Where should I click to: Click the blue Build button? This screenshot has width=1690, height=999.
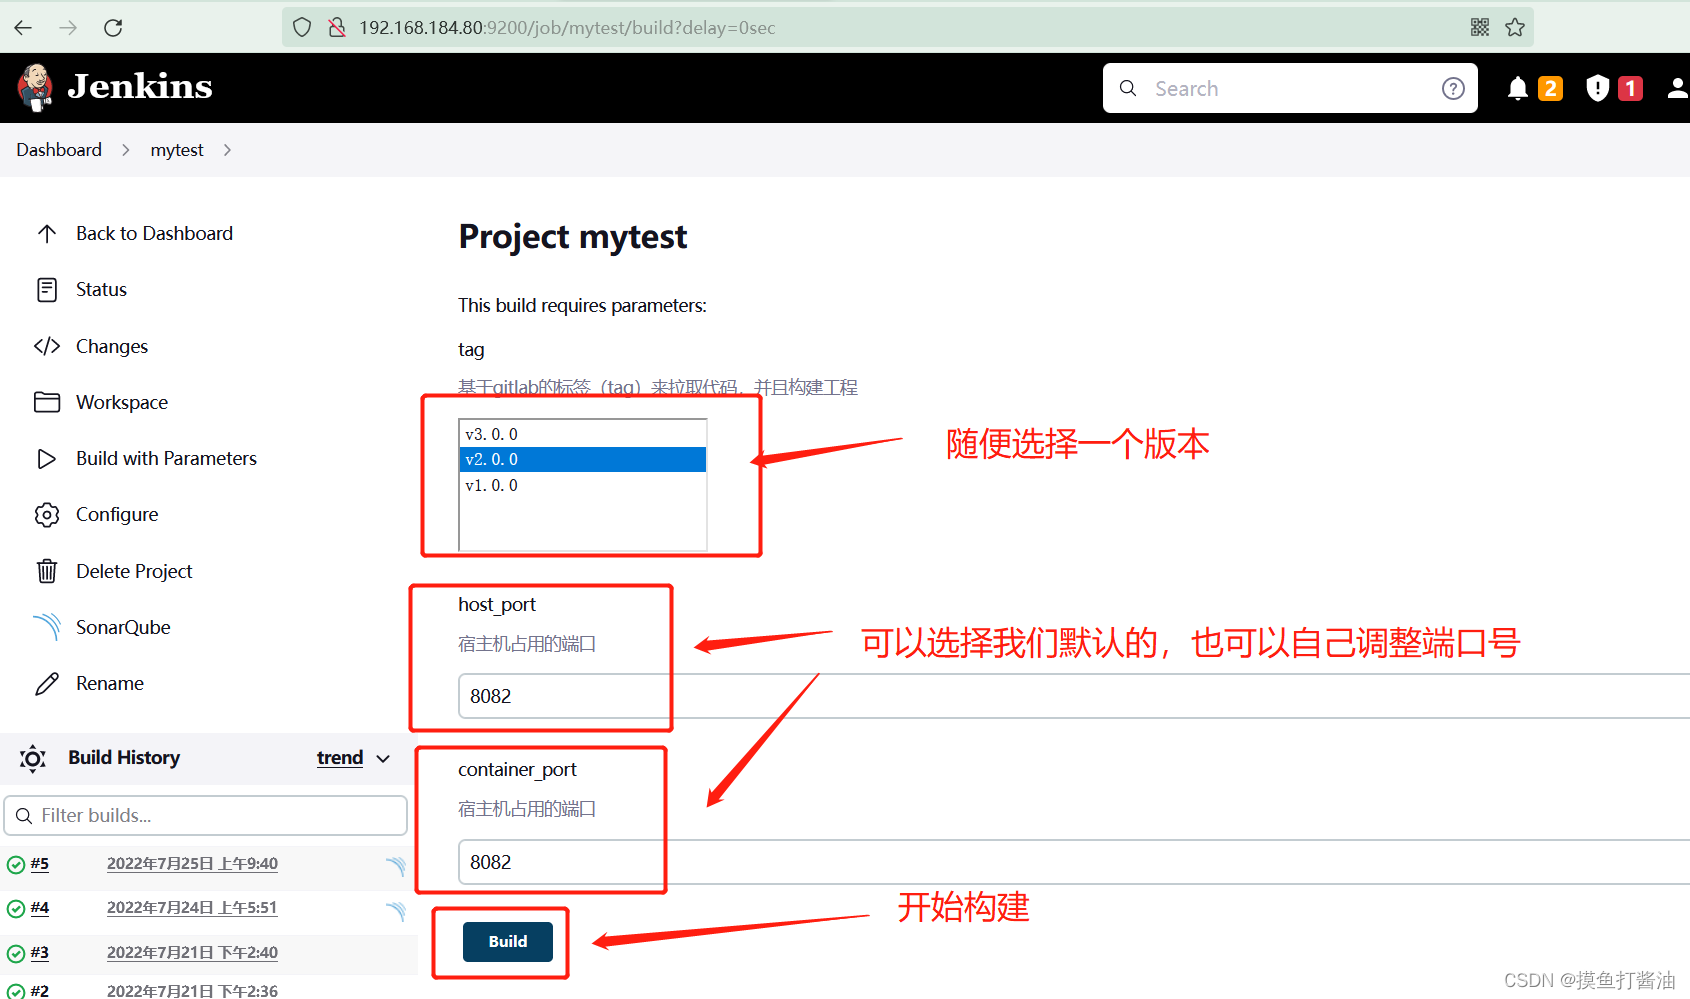(508, 942)
